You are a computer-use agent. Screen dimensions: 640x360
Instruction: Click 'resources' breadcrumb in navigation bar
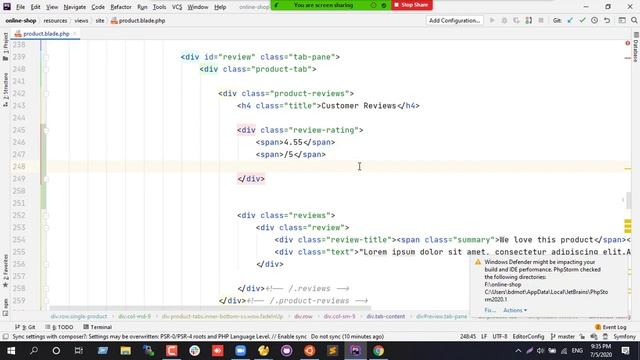coord(55,20)
